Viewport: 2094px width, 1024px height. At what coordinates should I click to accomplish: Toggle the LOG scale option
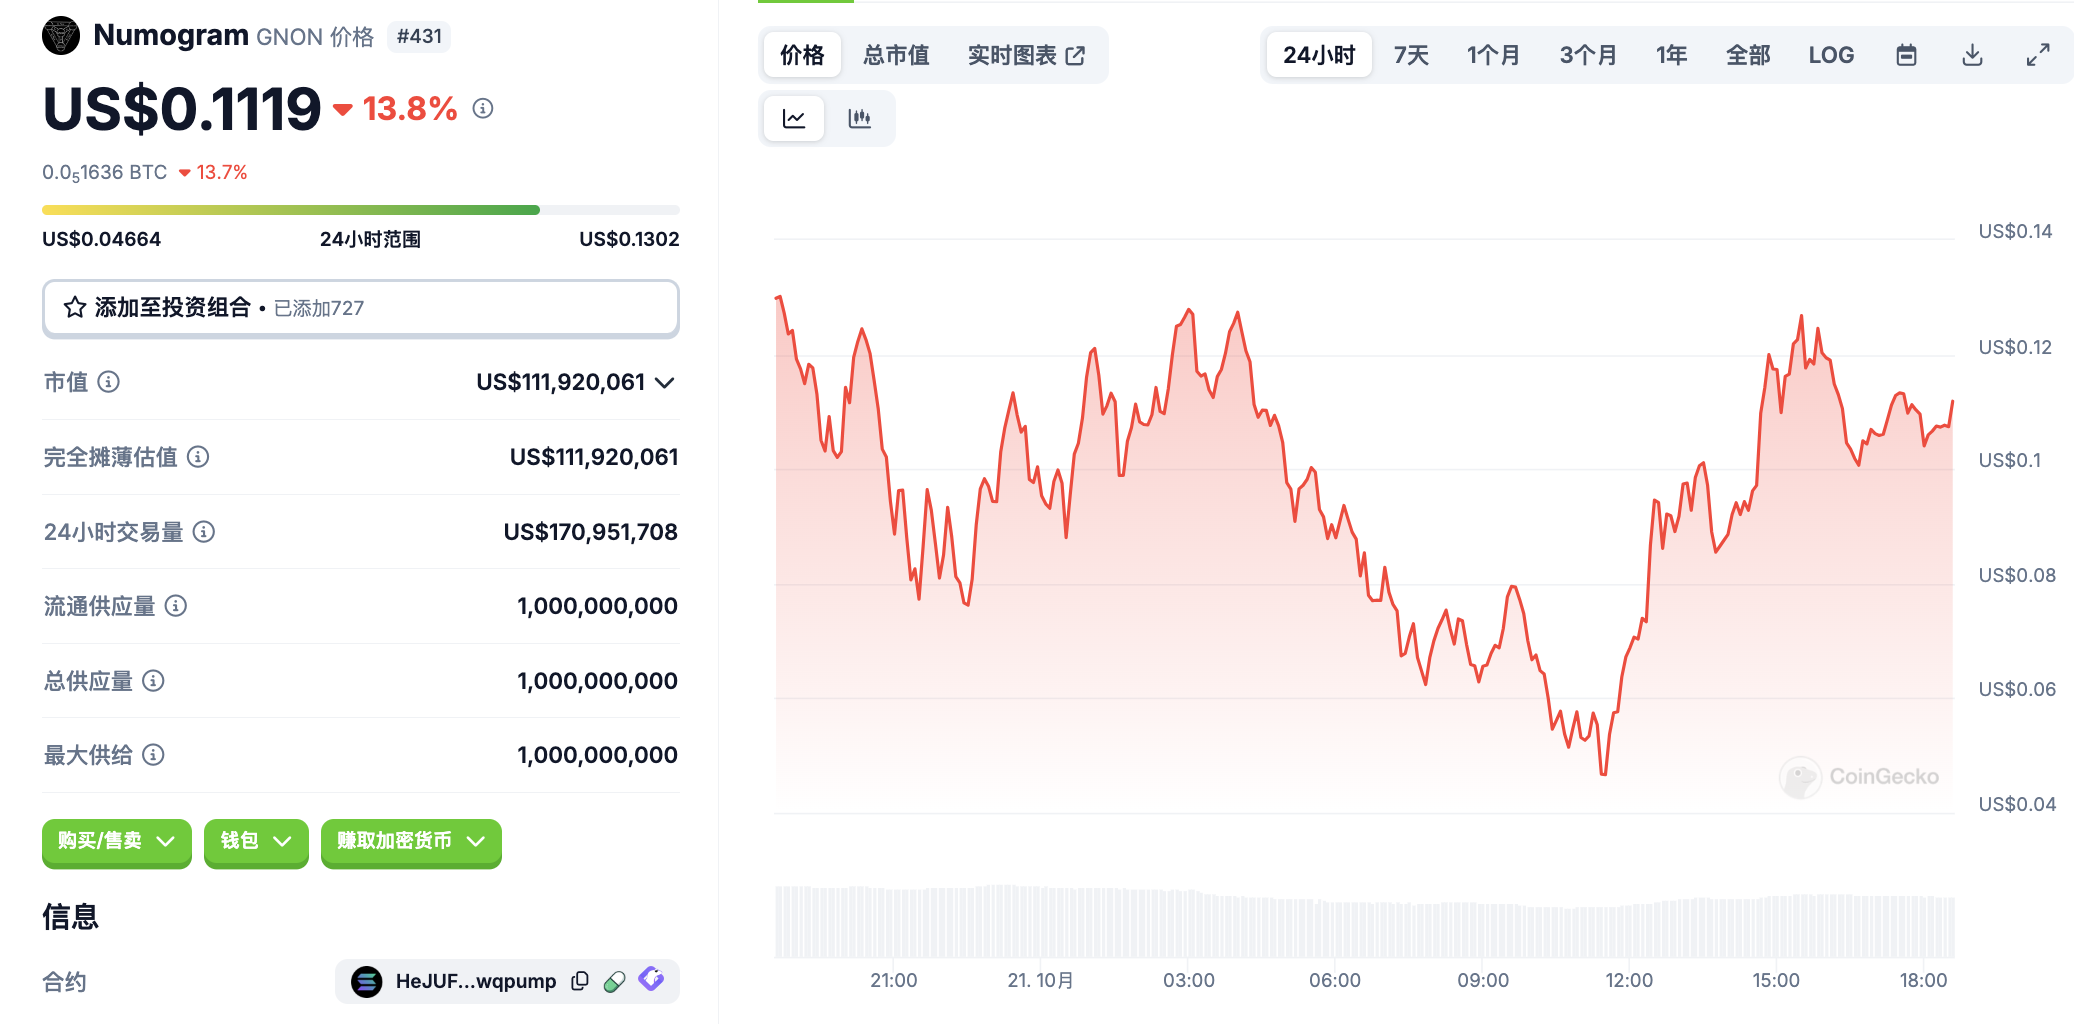(x=1831, y=55)
